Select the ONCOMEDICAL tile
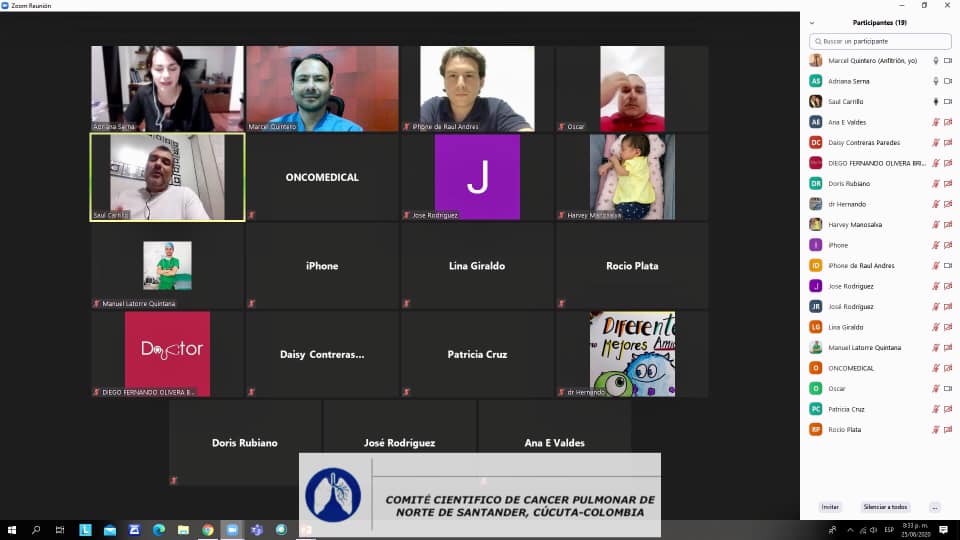This screenshot has height=540, width=960. [x=322, y=178]
